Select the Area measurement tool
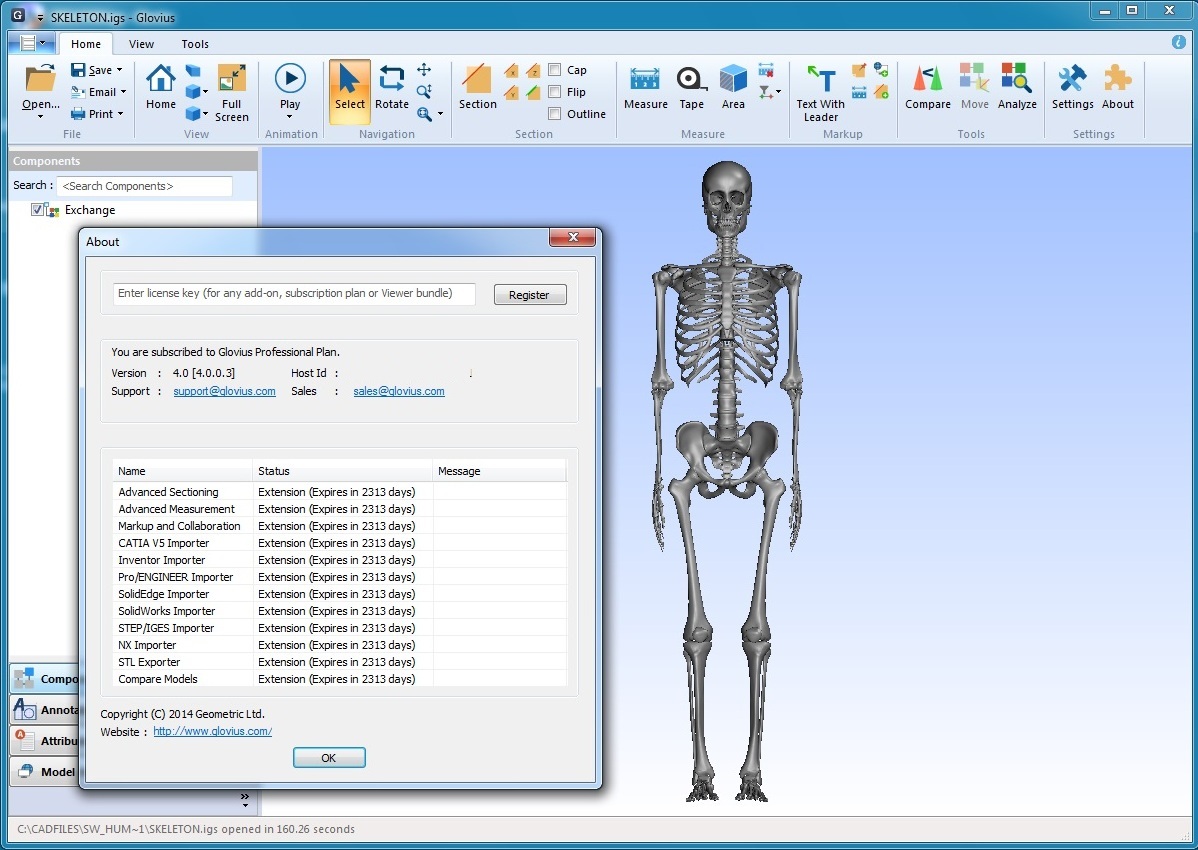The width and height of the screenshot is (1198, 850). 733,87
